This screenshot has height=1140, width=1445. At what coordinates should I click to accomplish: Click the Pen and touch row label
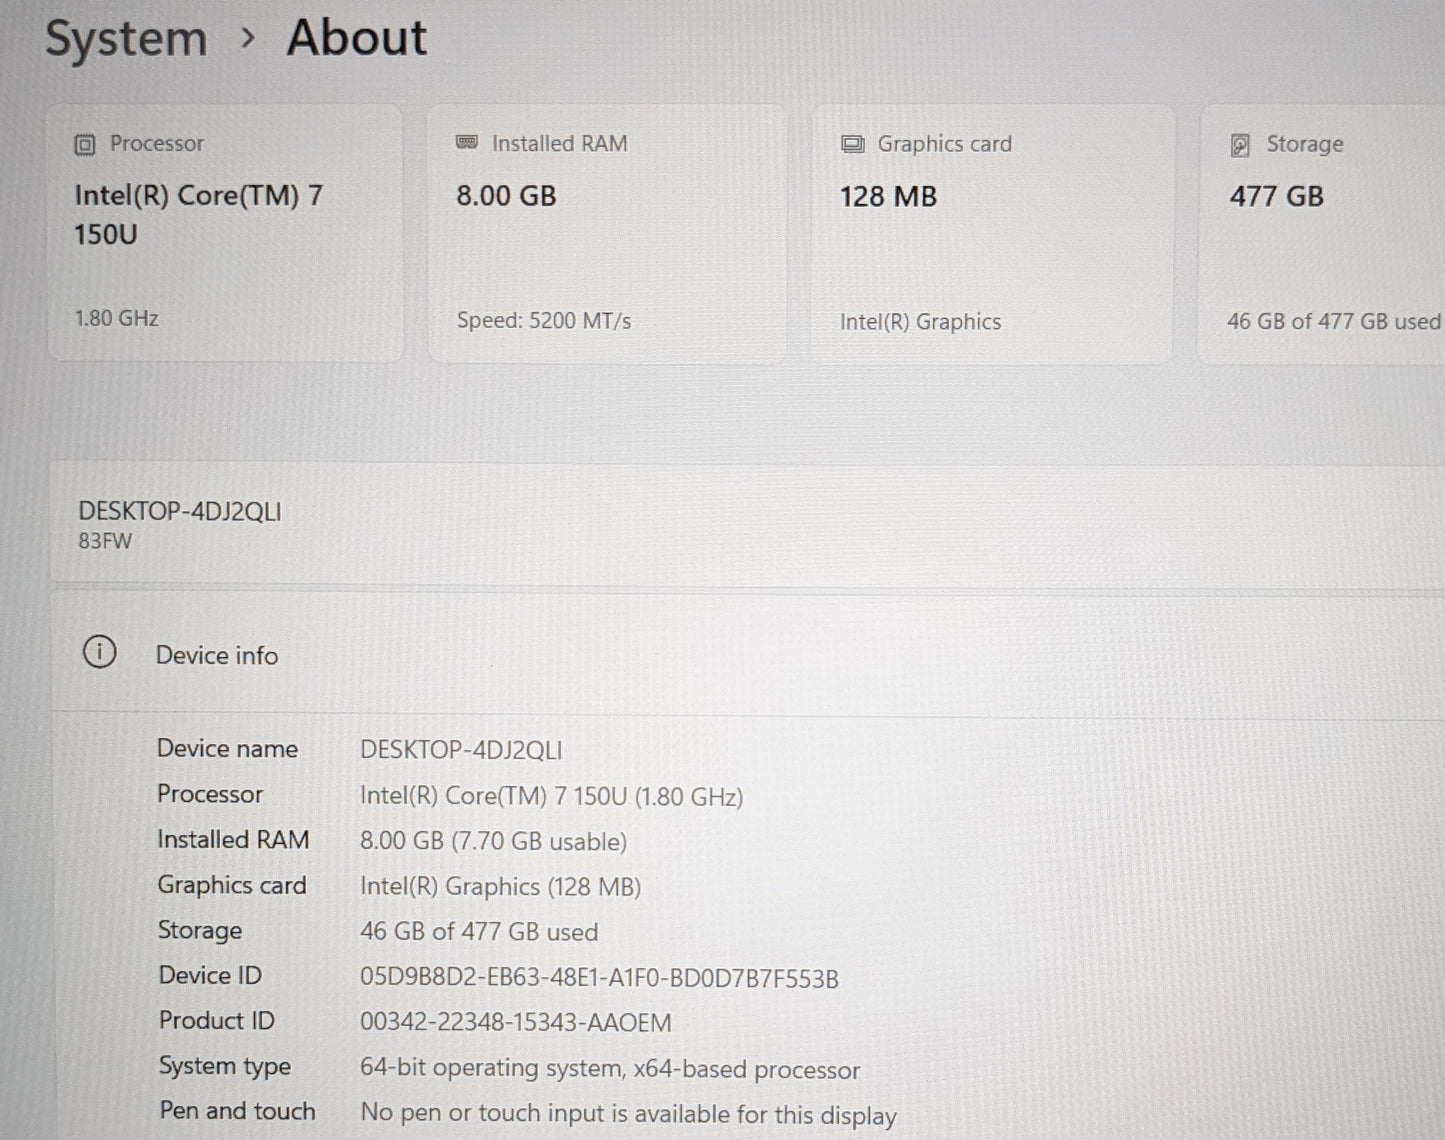point(237,1111)
